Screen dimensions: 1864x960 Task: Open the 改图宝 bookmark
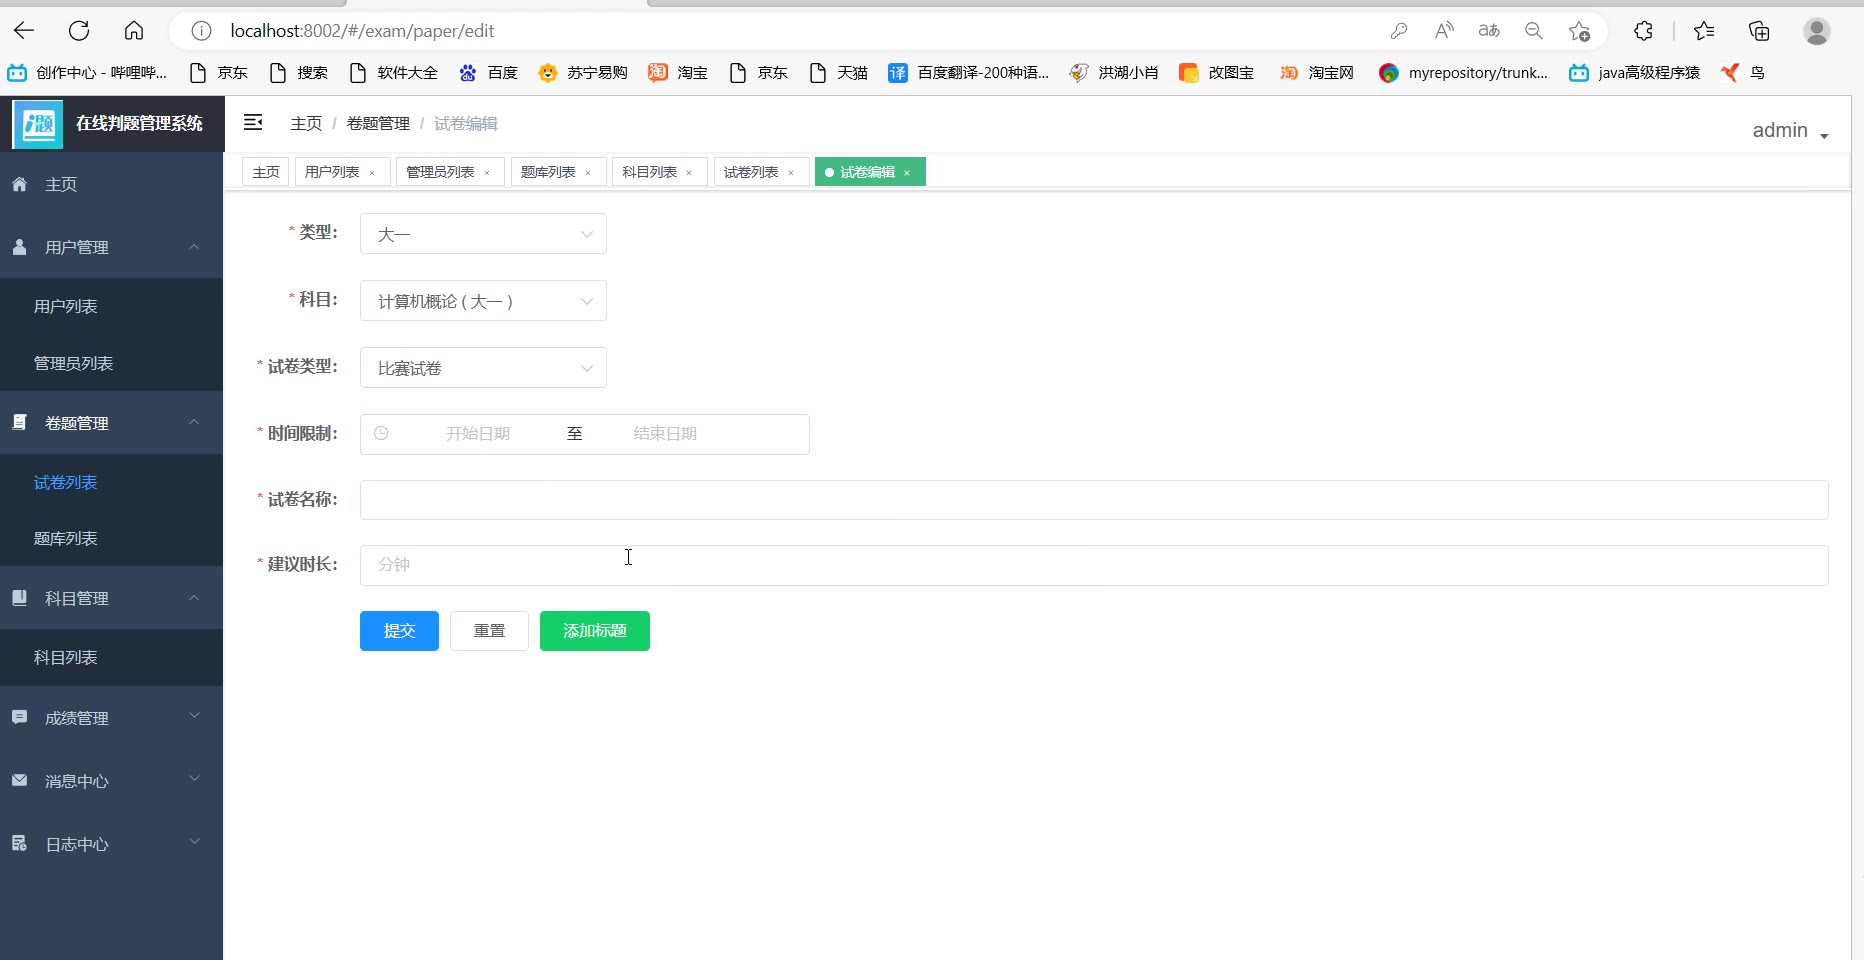point(1216,72)
